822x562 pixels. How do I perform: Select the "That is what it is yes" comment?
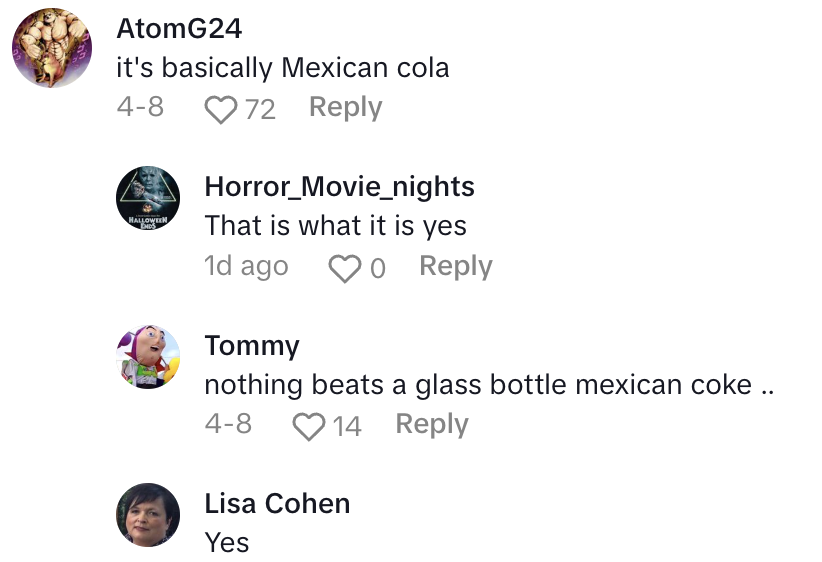tap(335, 226)
